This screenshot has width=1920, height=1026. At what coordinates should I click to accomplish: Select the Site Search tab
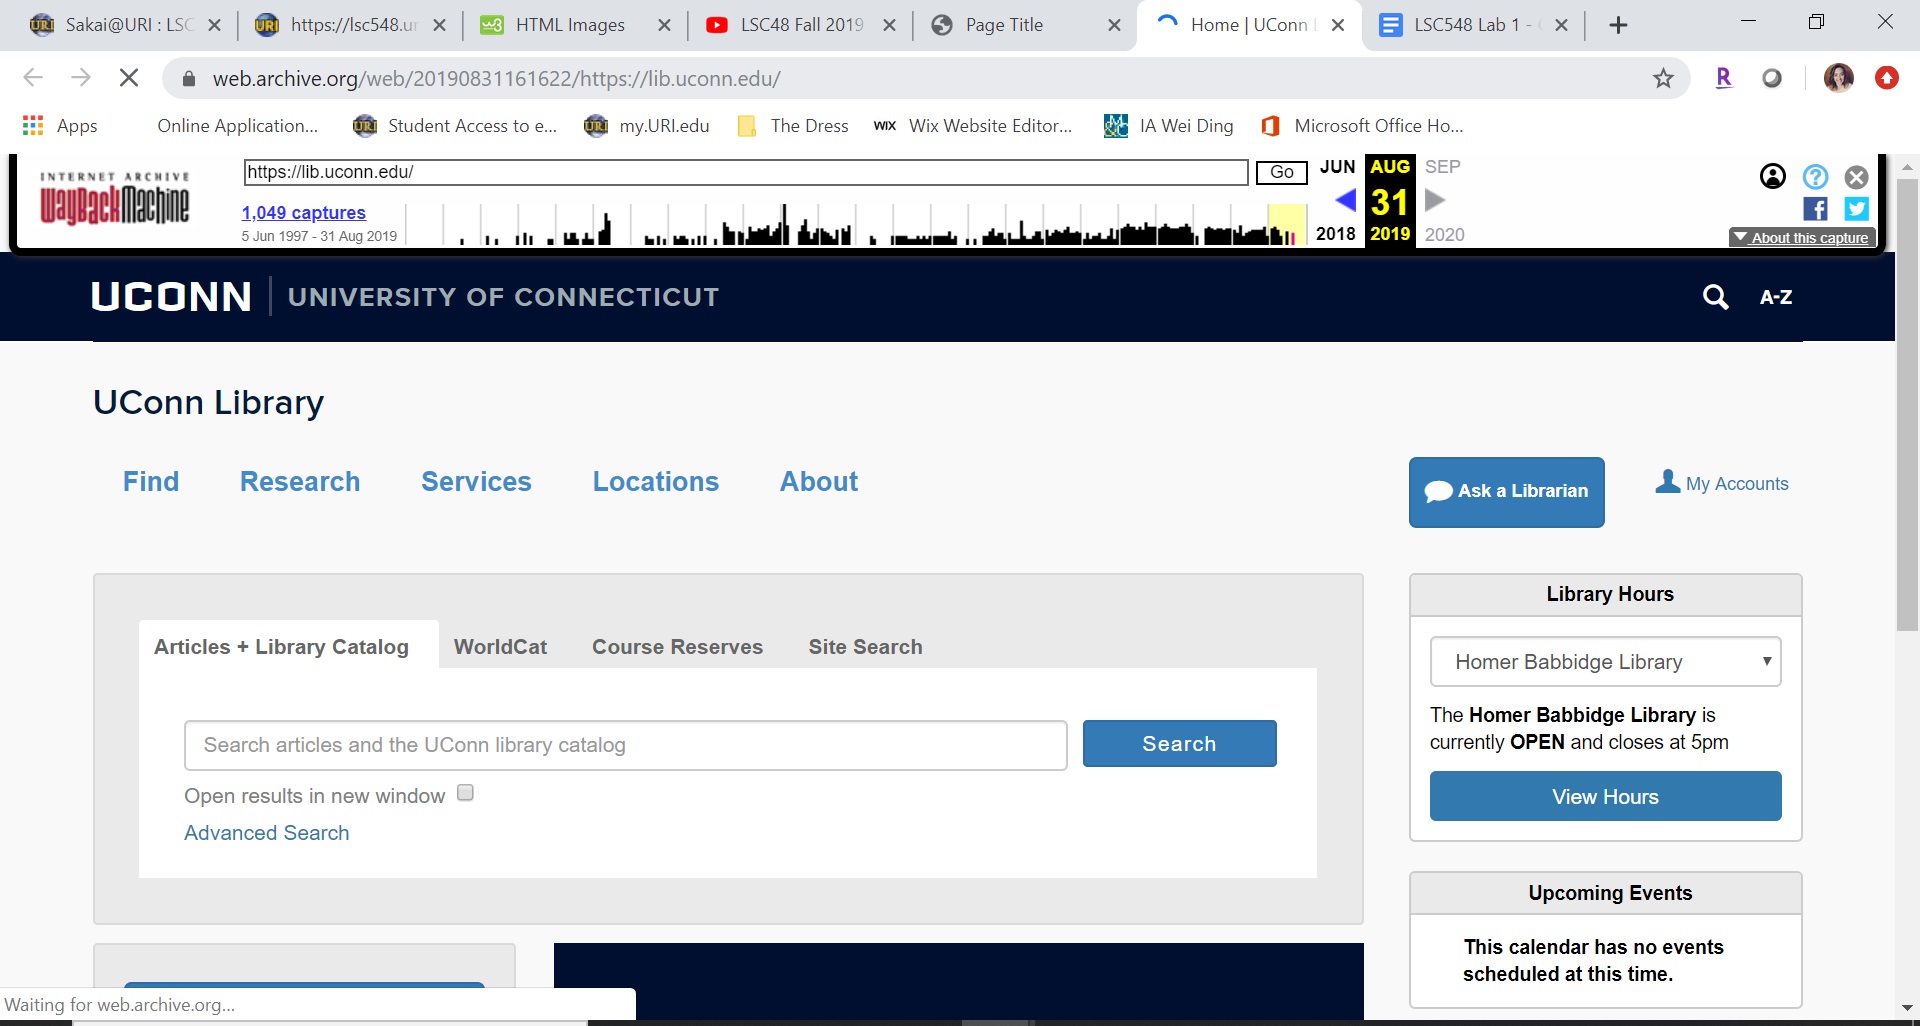(x=865, y=647)
